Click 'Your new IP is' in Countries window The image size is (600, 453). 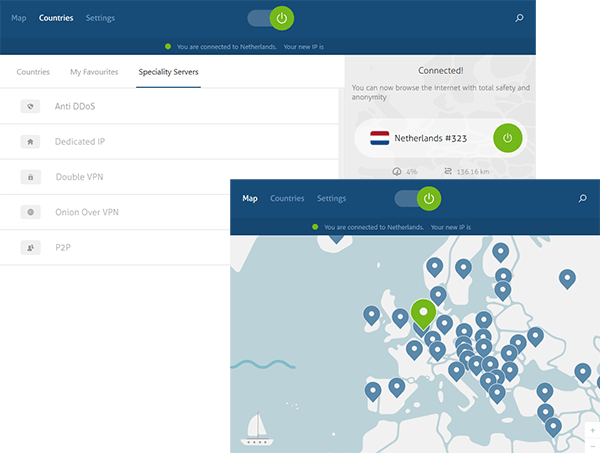click(303, 47)
